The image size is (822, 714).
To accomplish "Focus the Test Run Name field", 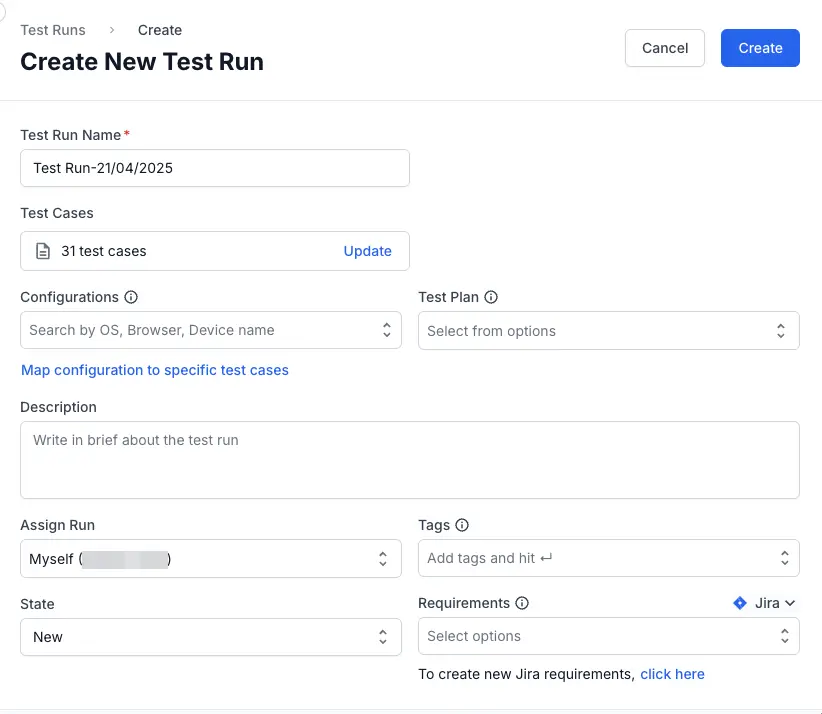I will click(214, 168).
